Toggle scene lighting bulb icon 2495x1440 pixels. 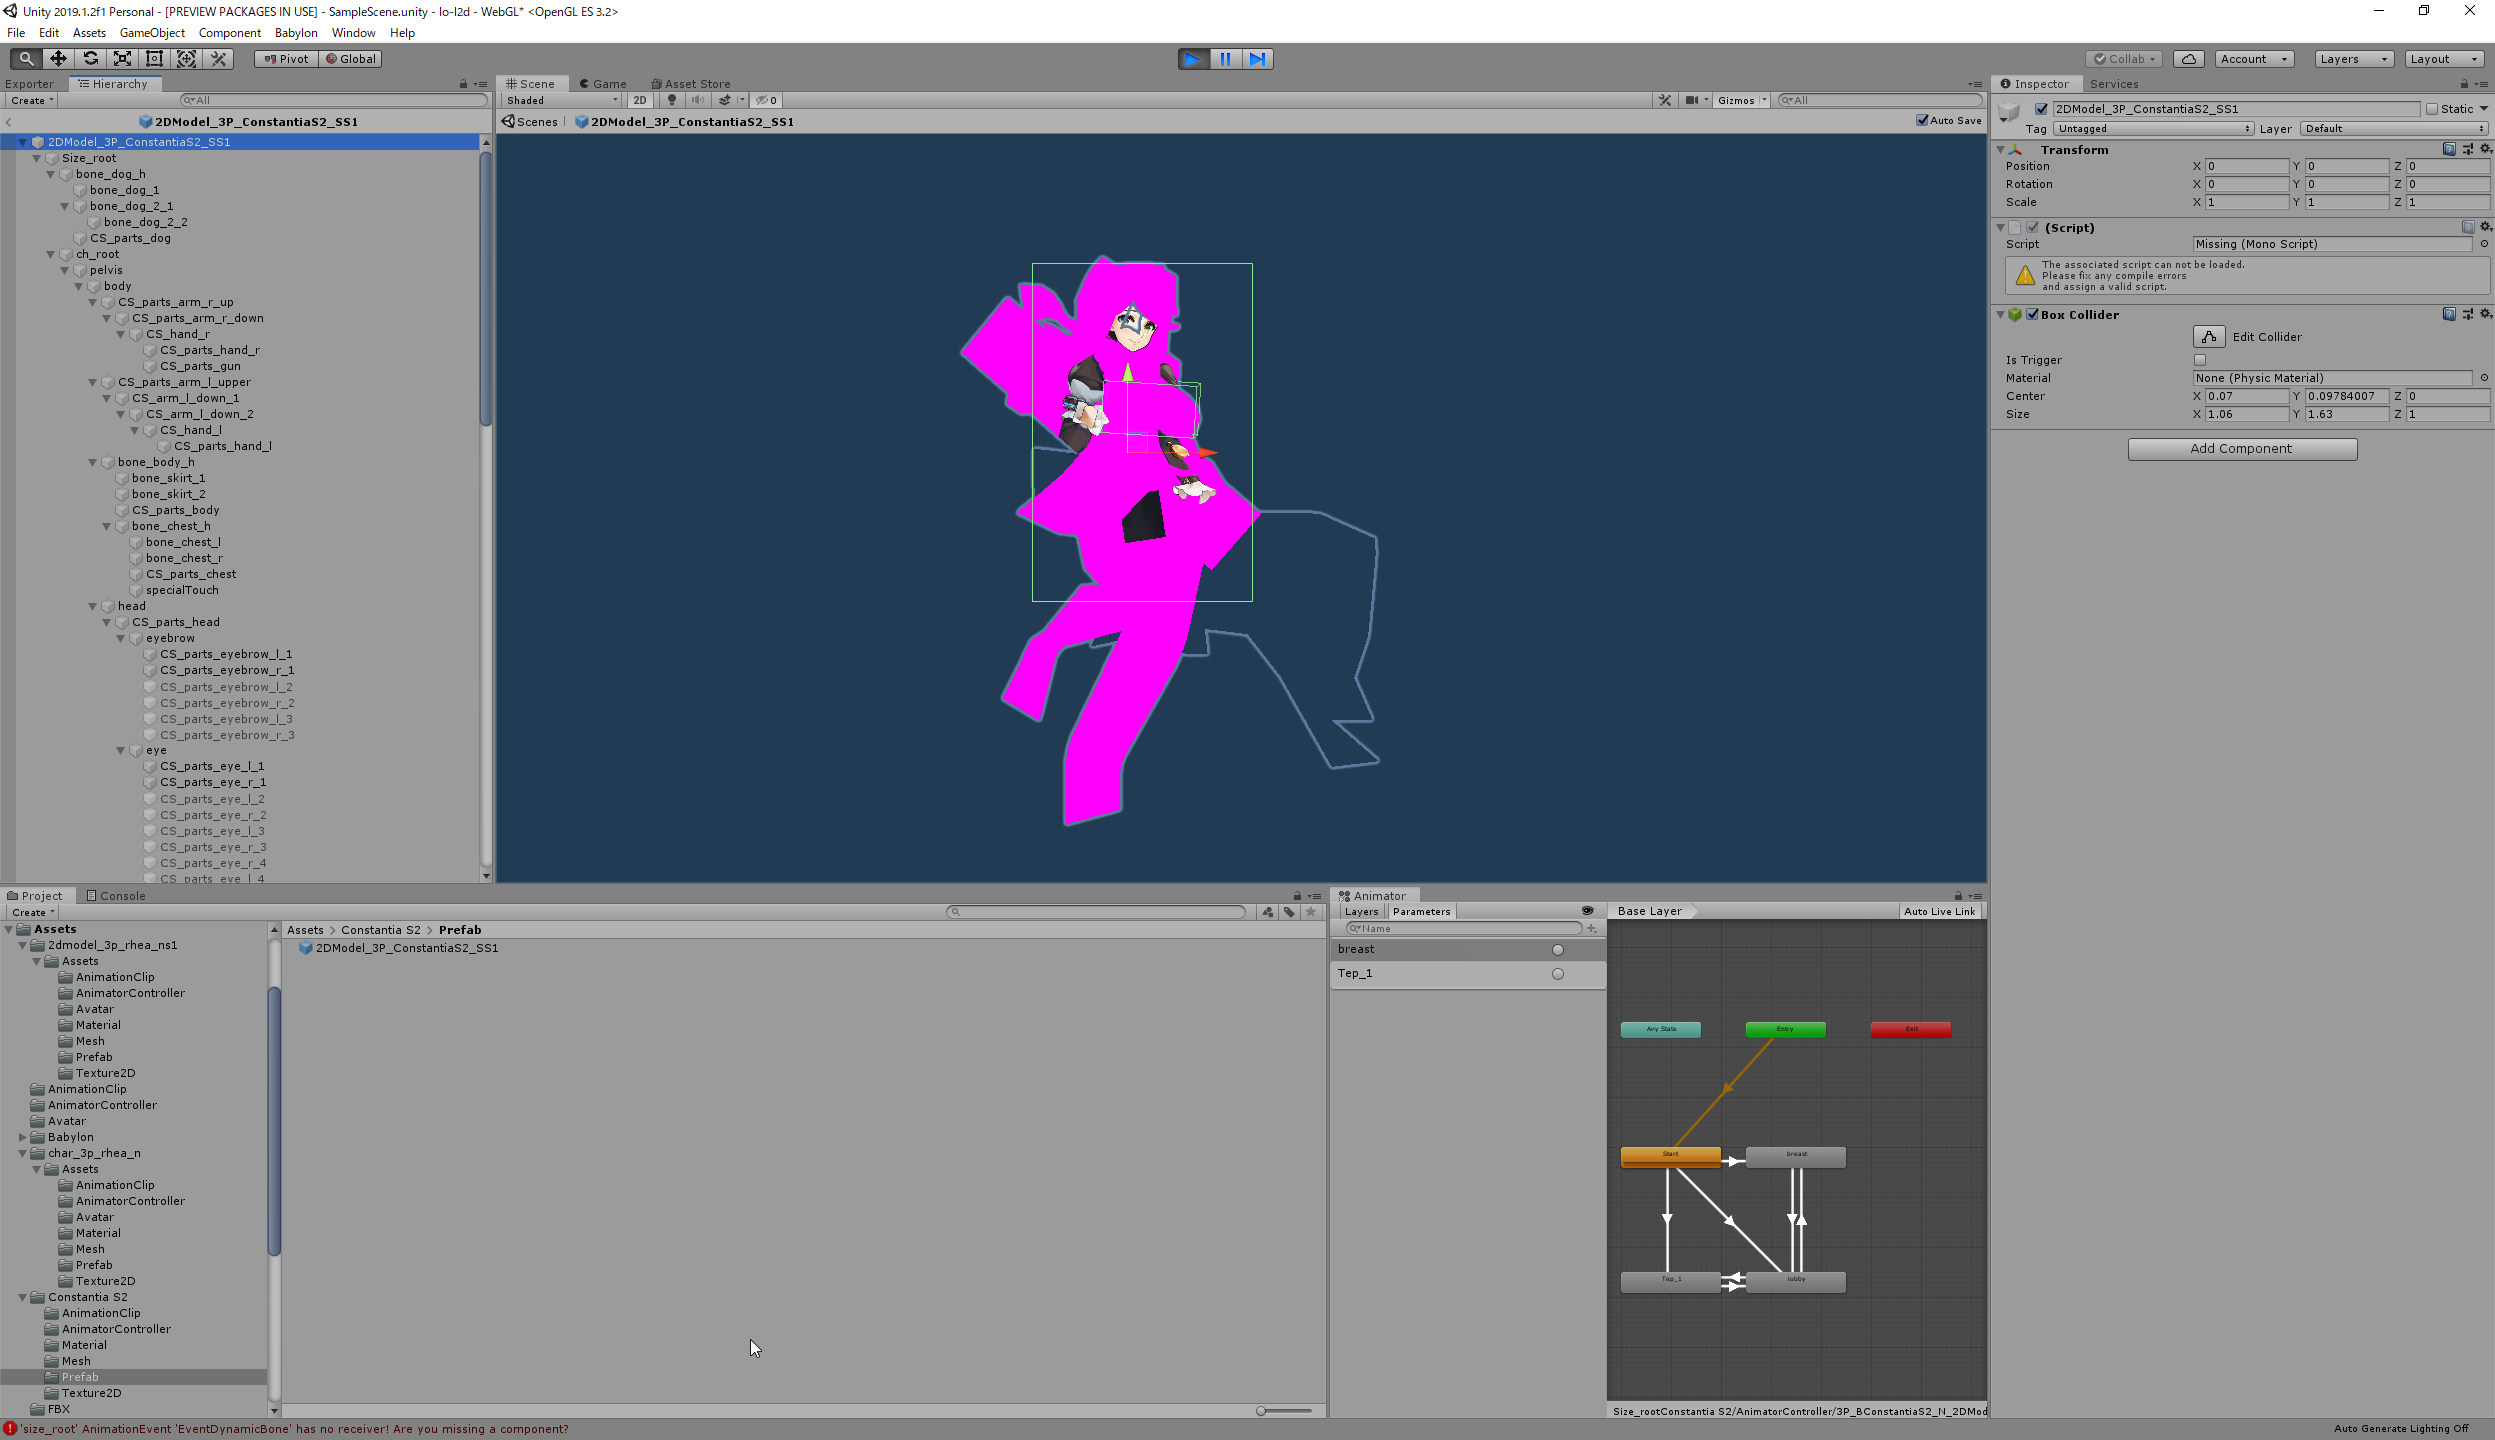coord(672,100)
